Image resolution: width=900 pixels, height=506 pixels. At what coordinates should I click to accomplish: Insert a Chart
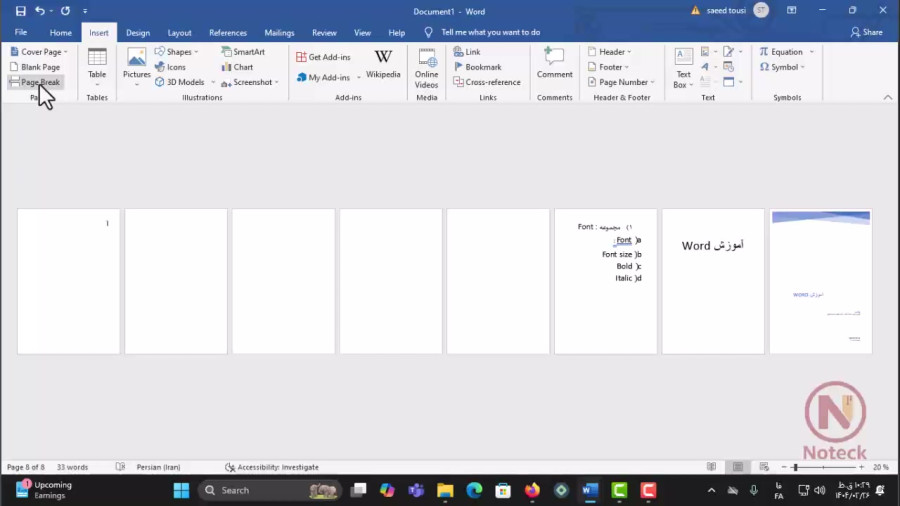pos(238,67)
